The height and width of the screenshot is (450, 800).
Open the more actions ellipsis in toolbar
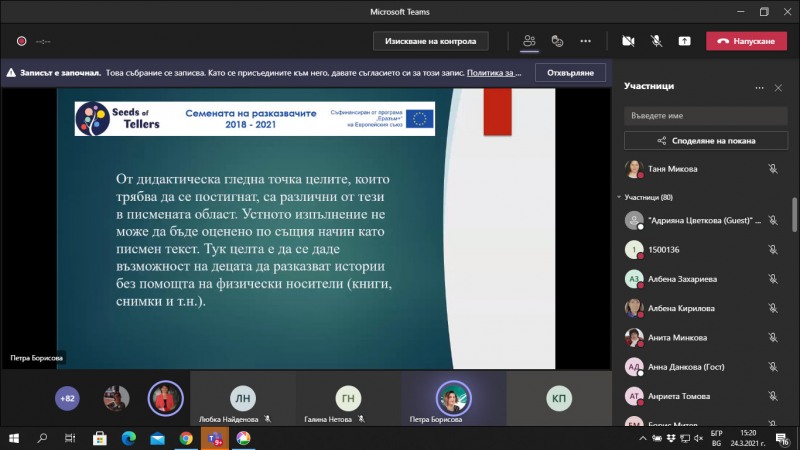point(586,41)
